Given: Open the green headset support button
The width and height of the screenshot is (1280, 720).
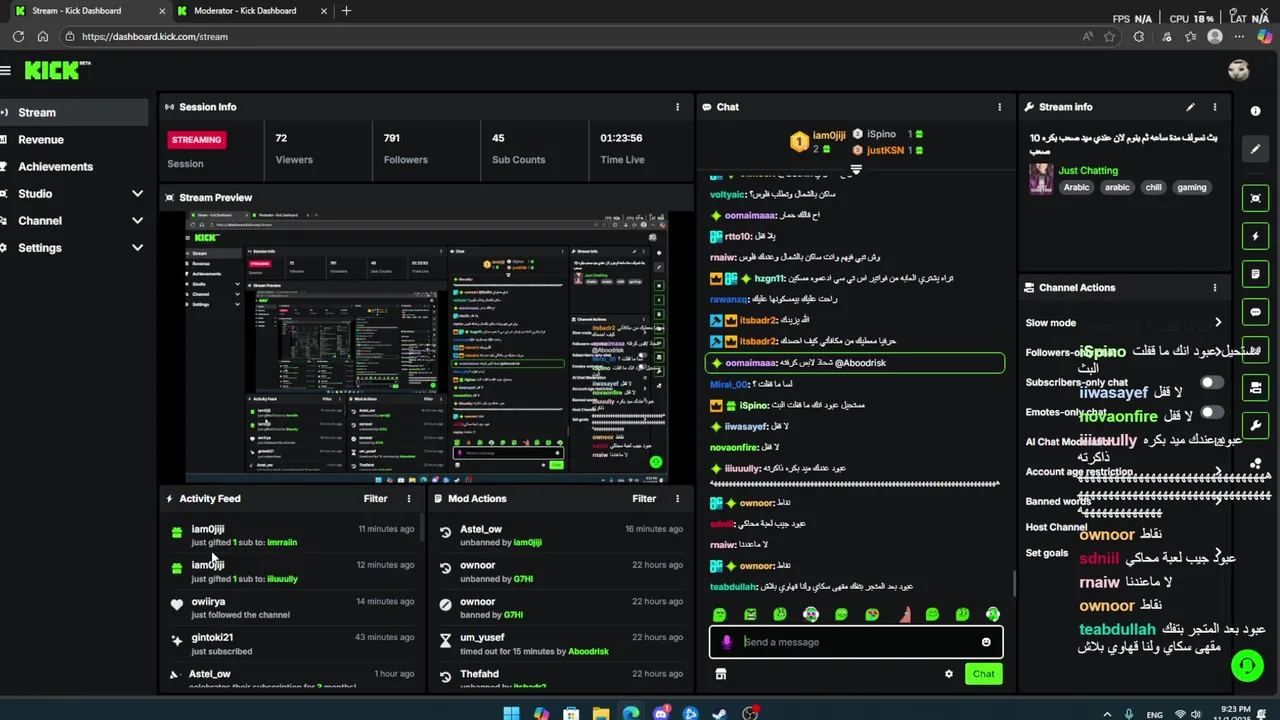Looking at the screenshot, I should point(1246,665).
